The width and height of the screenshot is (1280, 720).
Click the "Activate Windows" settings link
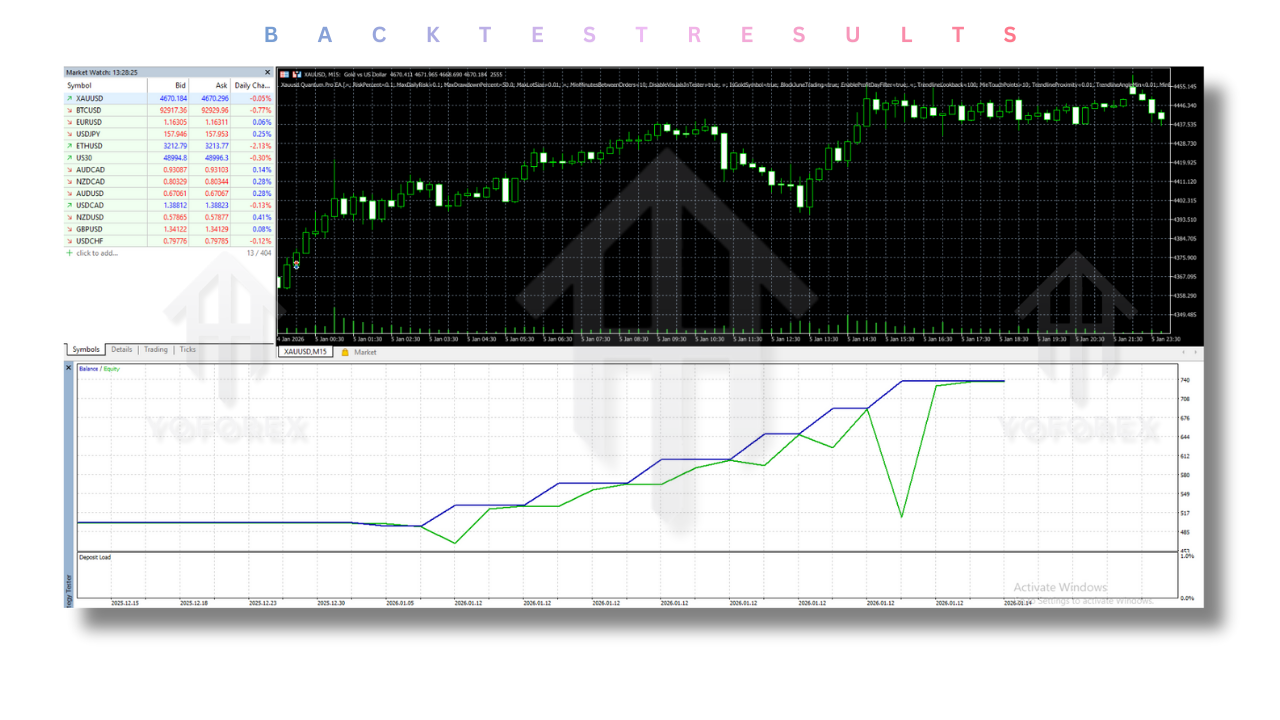(x=1060, y=587)
